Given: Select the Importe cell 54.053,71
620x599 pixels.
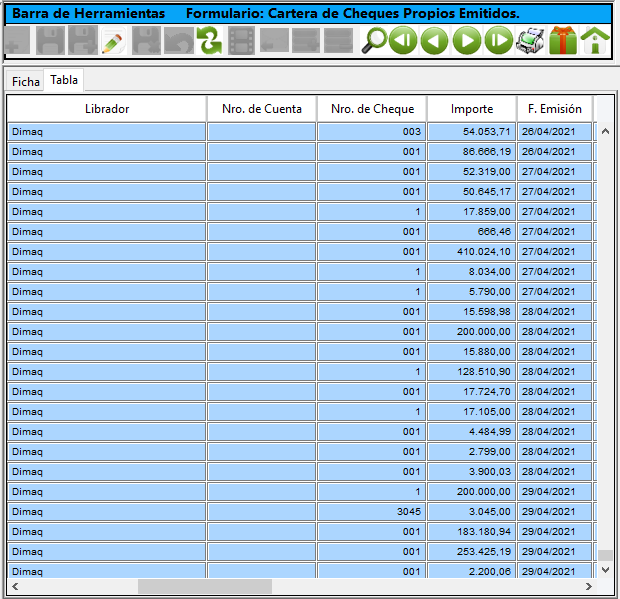Looking at the screenshot, I should pyautogui.click(x=472, y=132).
